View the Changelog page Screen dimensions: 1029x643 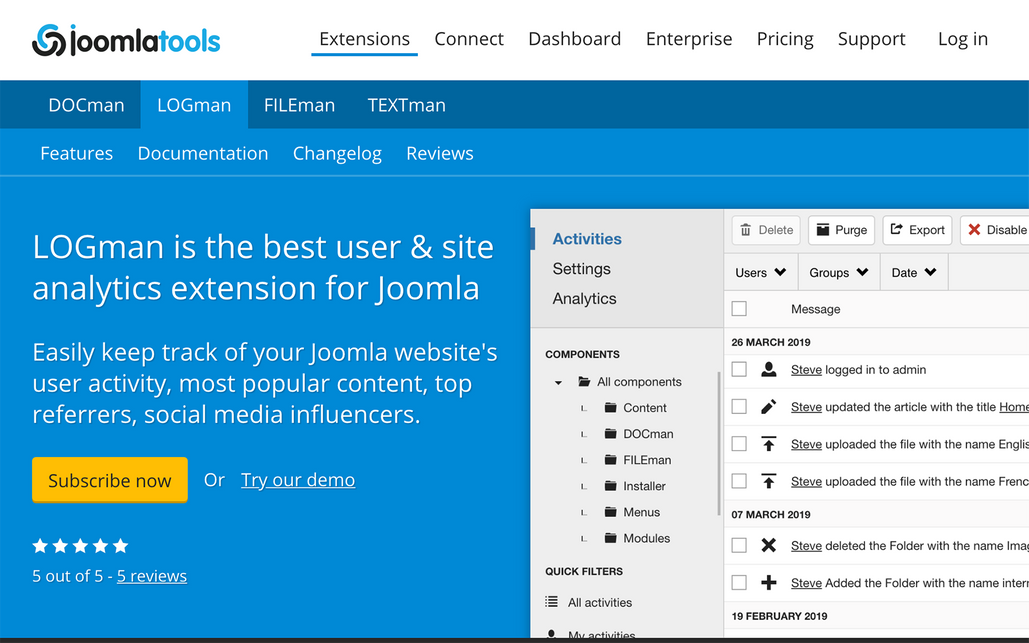coord(337,154)
